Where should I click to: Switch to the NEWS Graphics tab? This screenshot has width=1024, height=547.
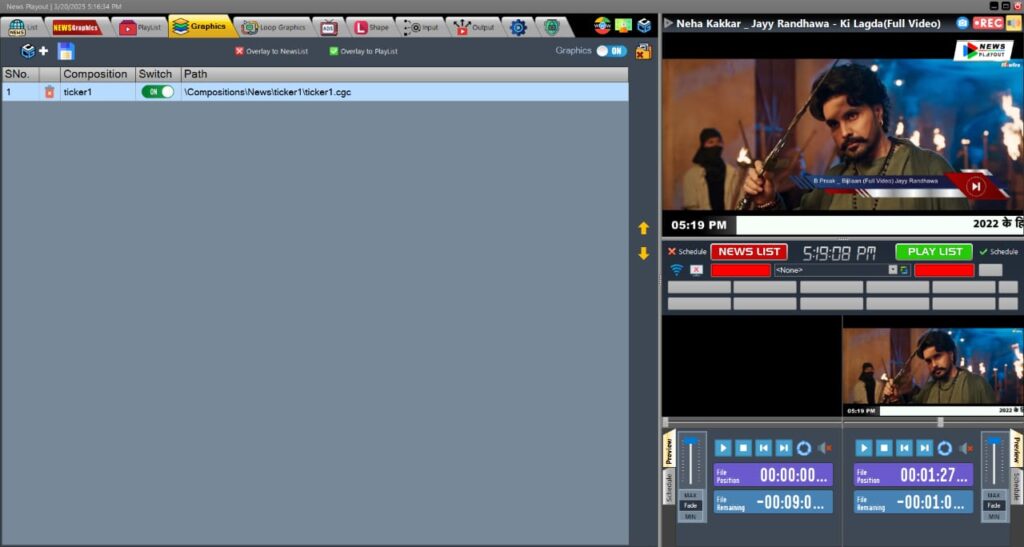(x=77, y=27)
